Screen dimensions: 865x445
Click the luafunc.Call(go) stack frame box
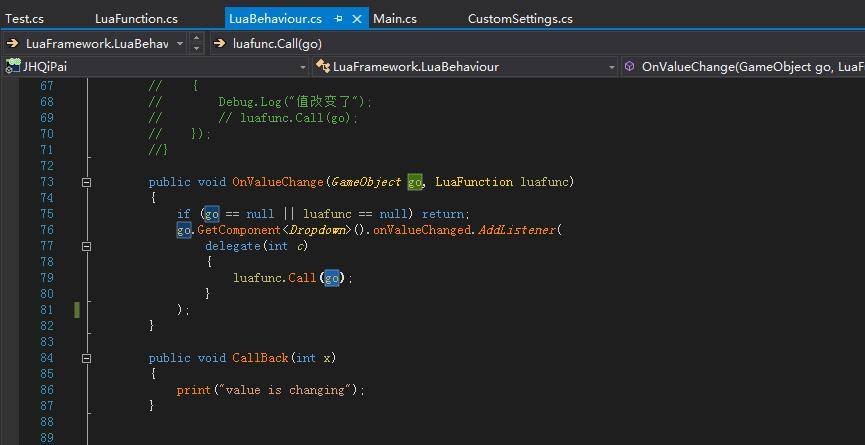pyautogui.click(x=276, y=44)
